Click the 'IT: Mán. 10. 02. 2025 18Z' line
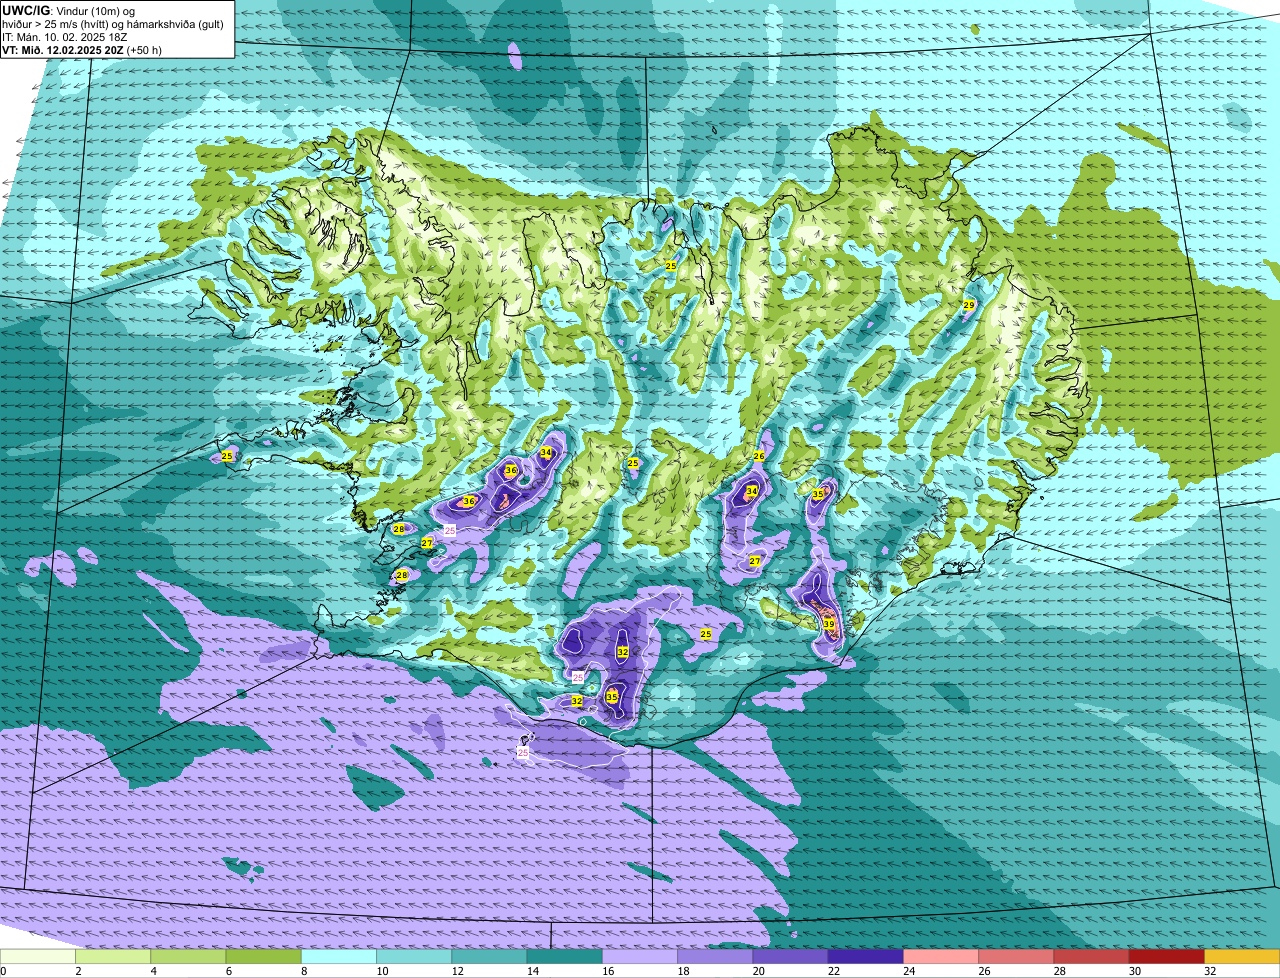Viewport: 1280px width, 978px height. click(65, 36)
